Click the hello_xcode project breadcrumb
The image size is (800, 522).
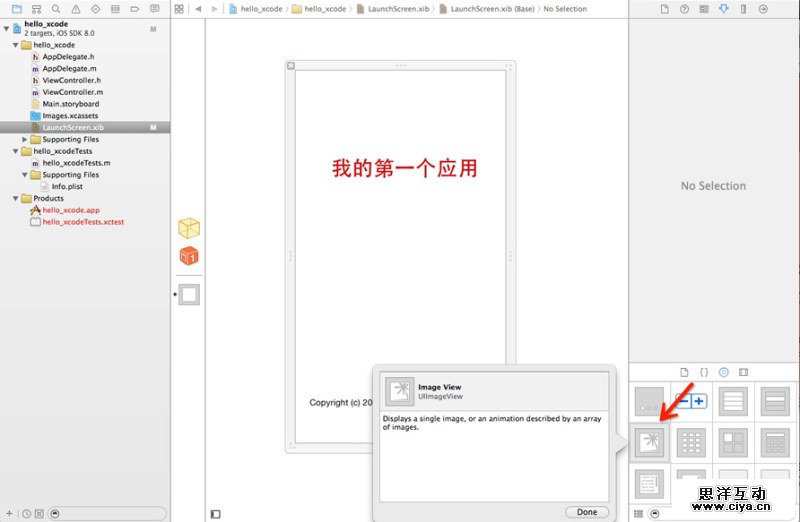pyautogui.click(x=255, y=9)
